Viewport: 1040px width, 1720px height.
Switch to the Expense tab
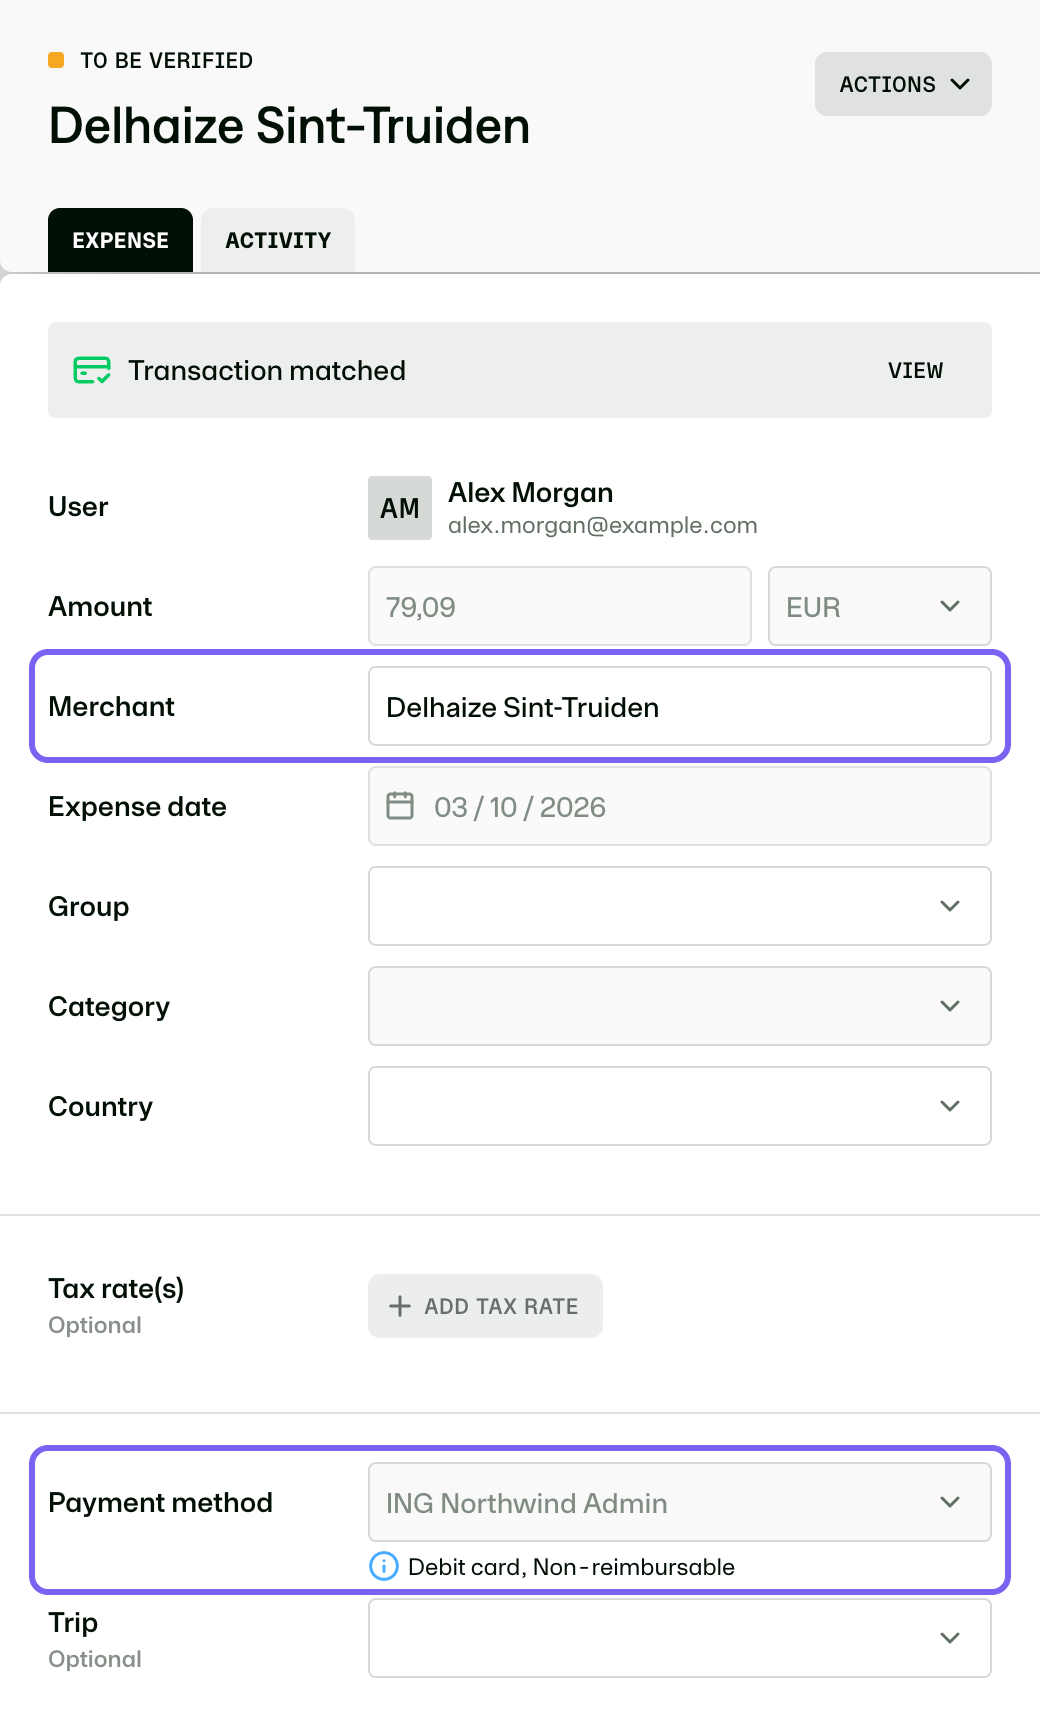click(x=120, y=240)
